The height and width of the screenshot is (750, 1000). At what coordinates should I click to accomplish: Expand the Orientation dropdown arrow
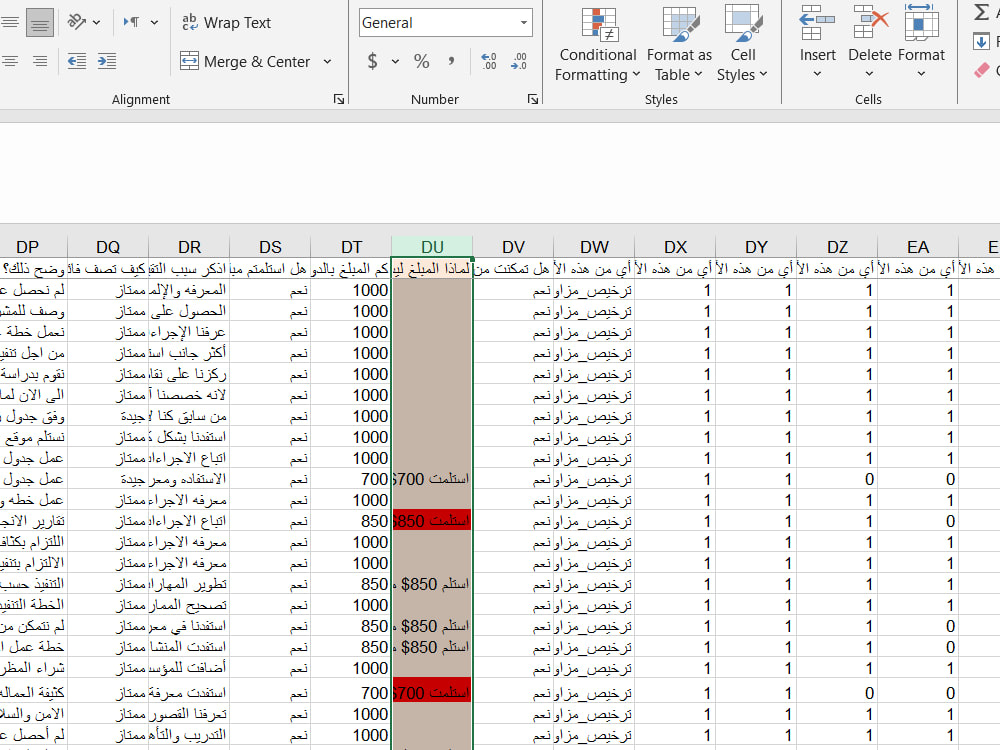[96, 23]
